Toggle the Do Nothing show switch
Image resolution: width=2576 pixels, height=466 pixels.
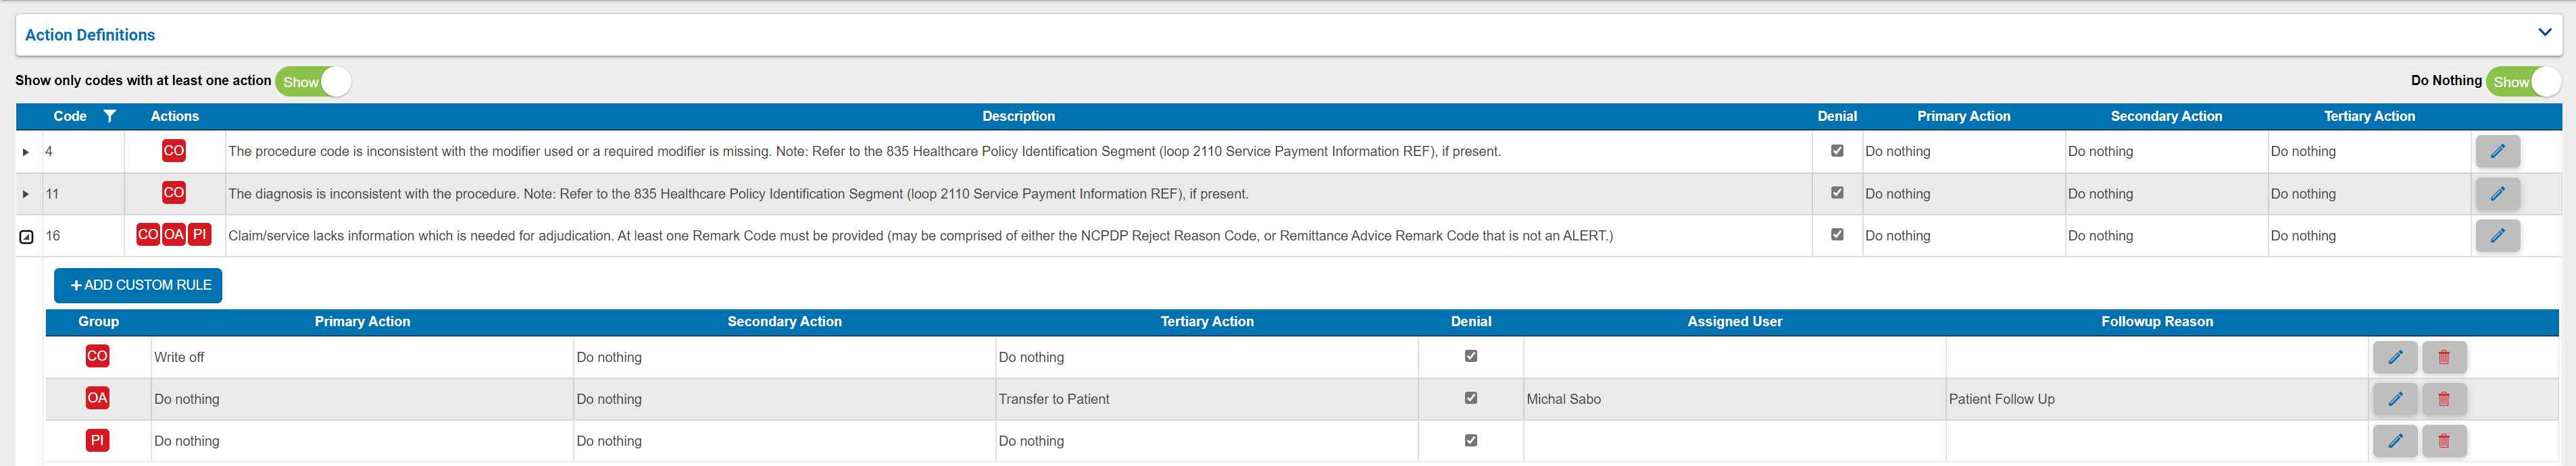pyautogui.click(x=2524, y=82)
